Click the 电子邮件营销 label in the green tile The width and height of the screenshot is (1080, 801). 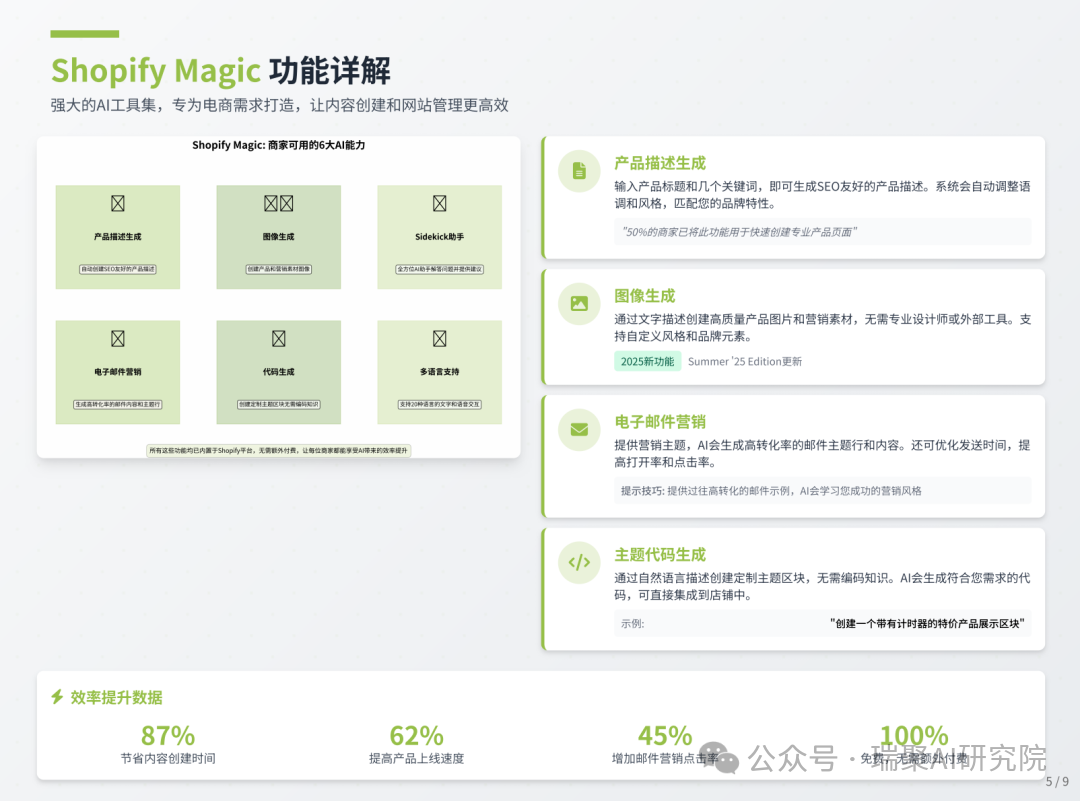[118, 372]
